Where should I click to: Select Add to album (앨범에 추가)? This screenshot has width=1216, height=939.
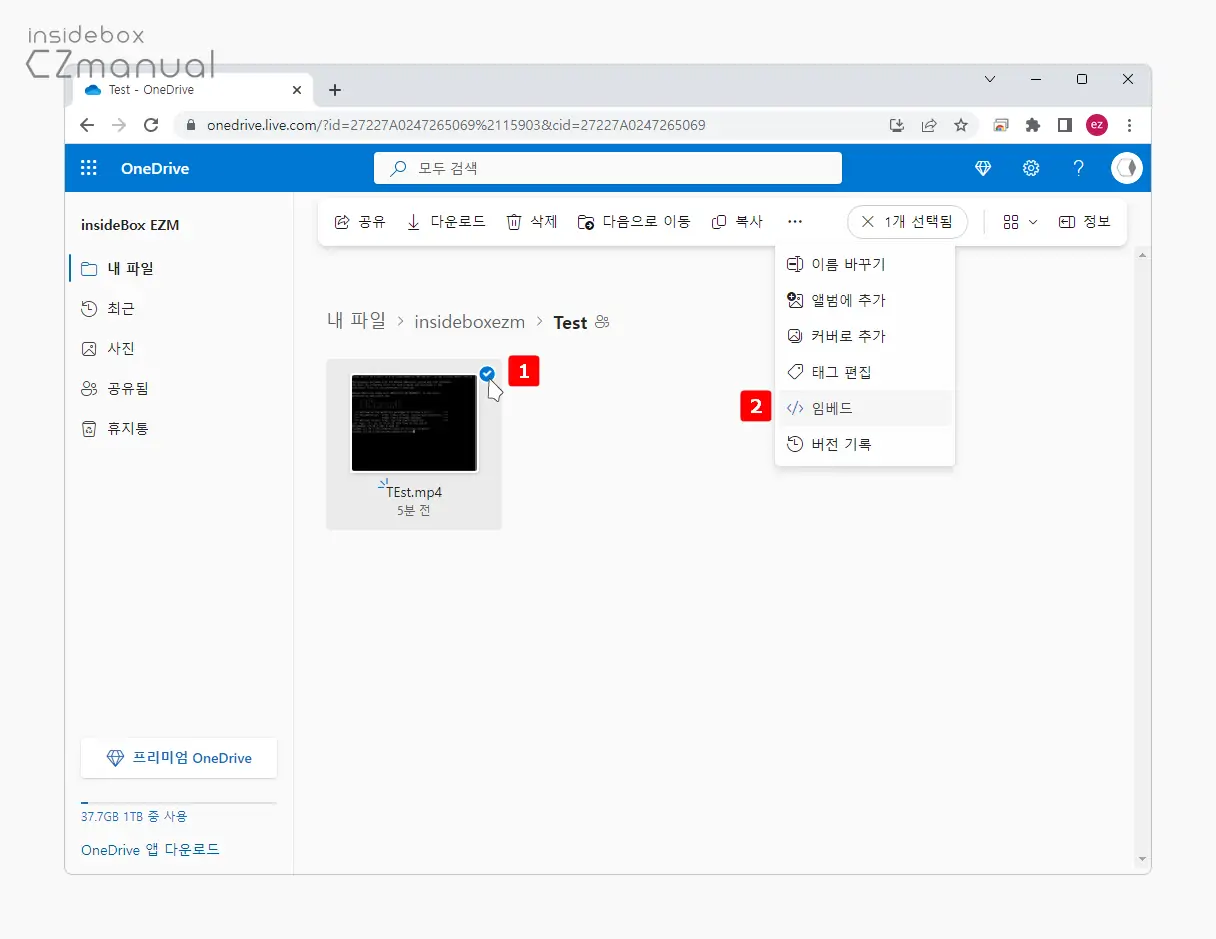(865, 300)
